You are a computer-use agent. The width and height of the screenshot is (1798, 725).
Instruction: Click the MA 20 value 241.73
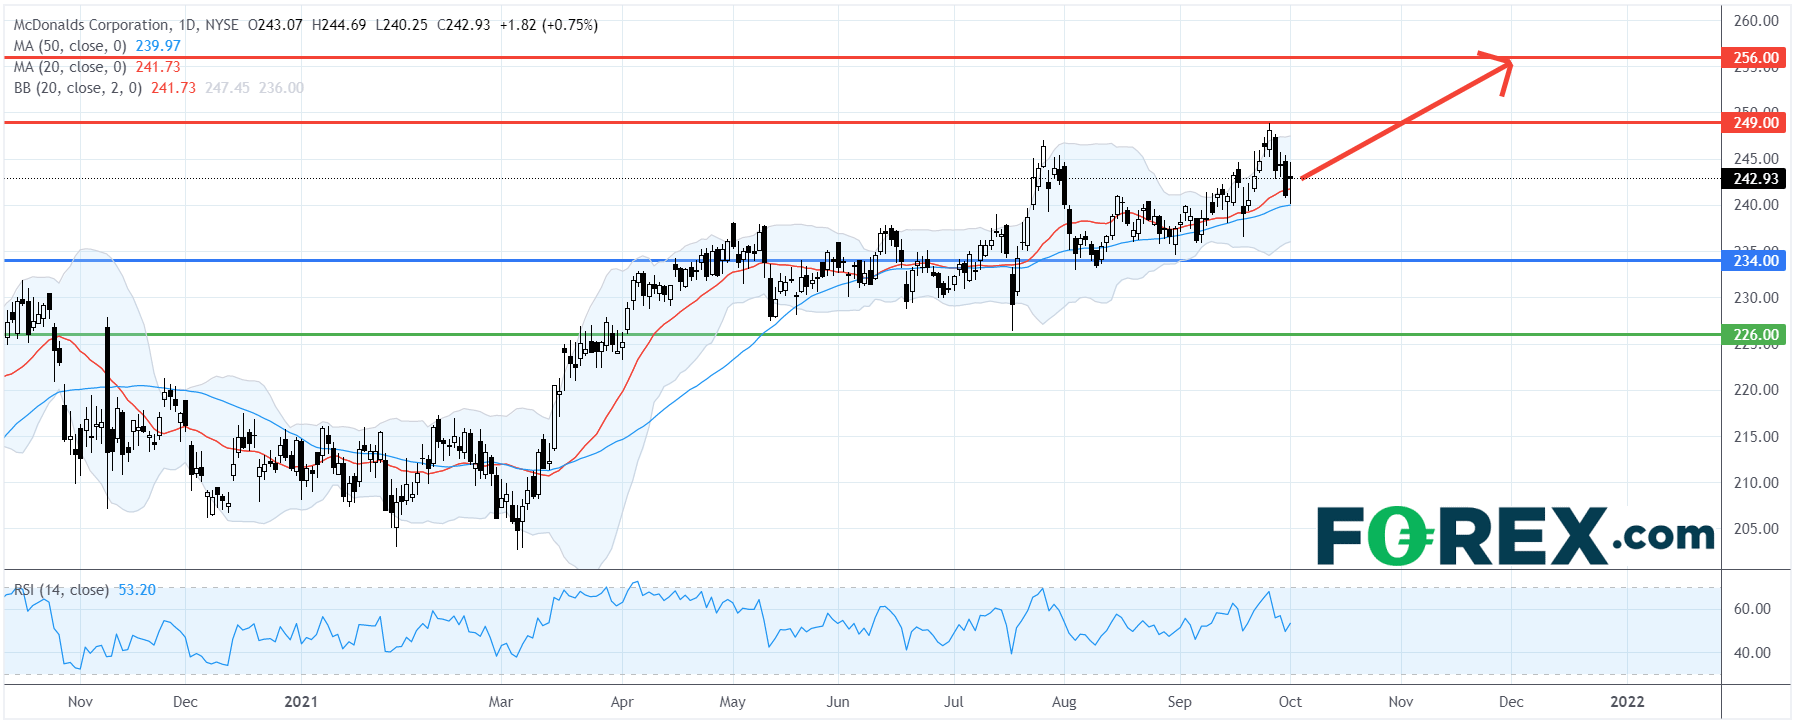[158, 67]
